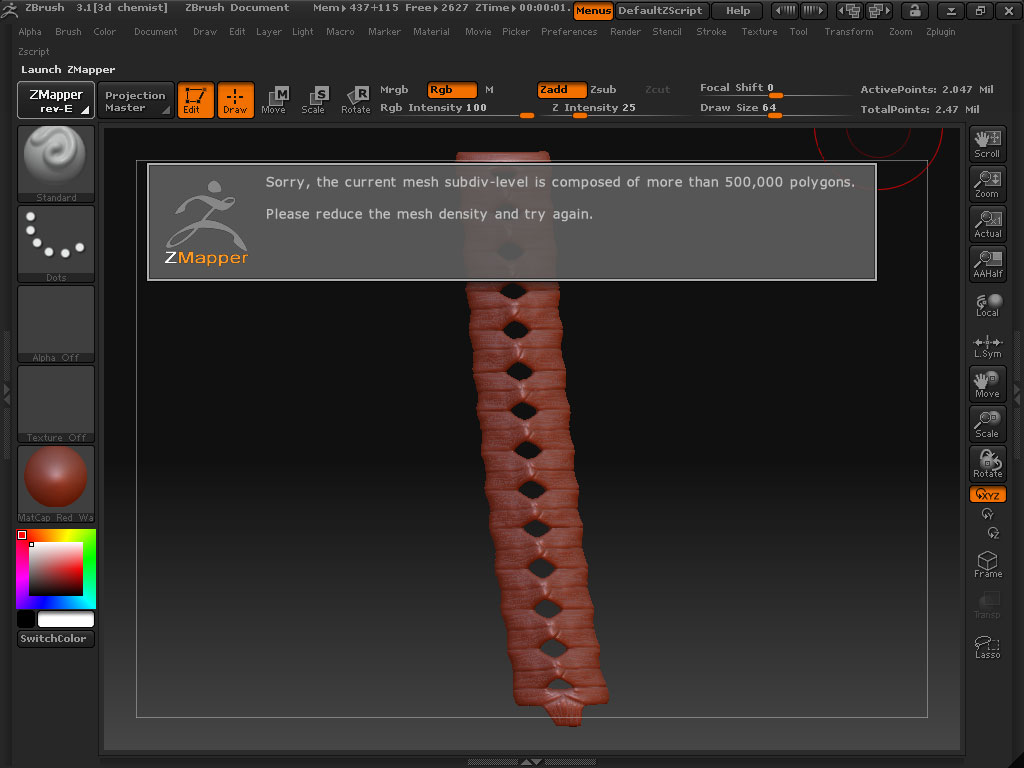This screenshot has width=1024, height=768.
Task: Open the Document menu
Action: (155, 31)
